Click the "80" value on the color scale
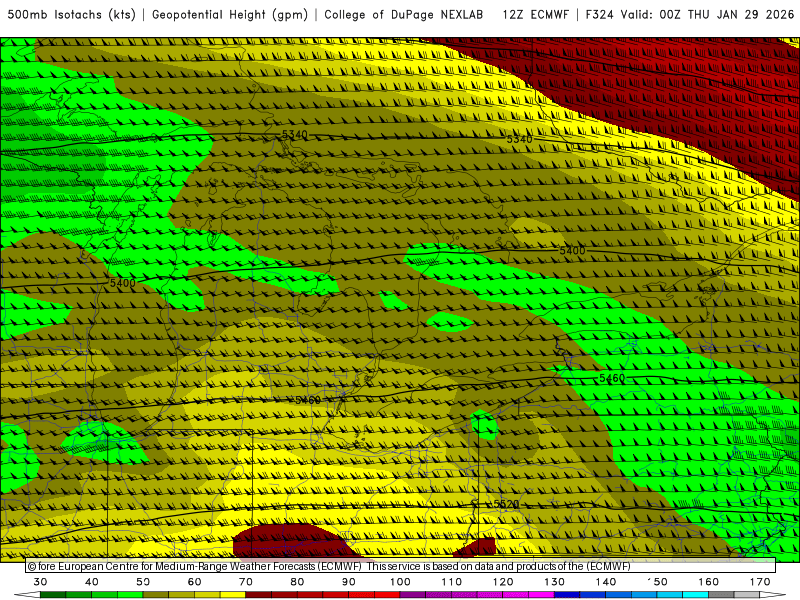 [x=297, y=582]
